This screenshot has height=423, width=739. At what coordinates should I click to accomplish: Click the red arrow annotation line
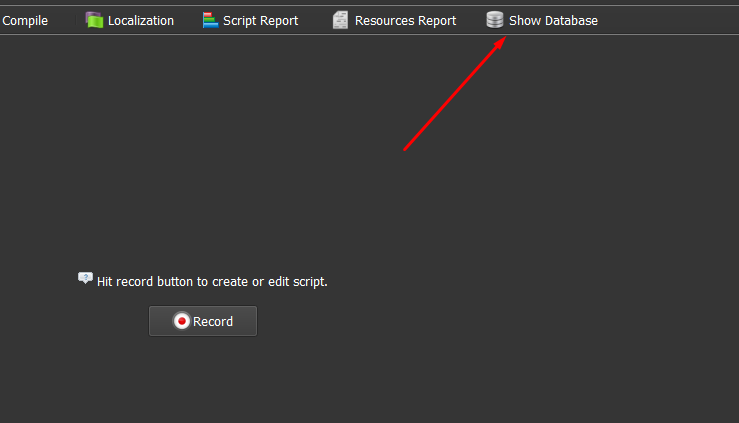[x=450, y=100]
